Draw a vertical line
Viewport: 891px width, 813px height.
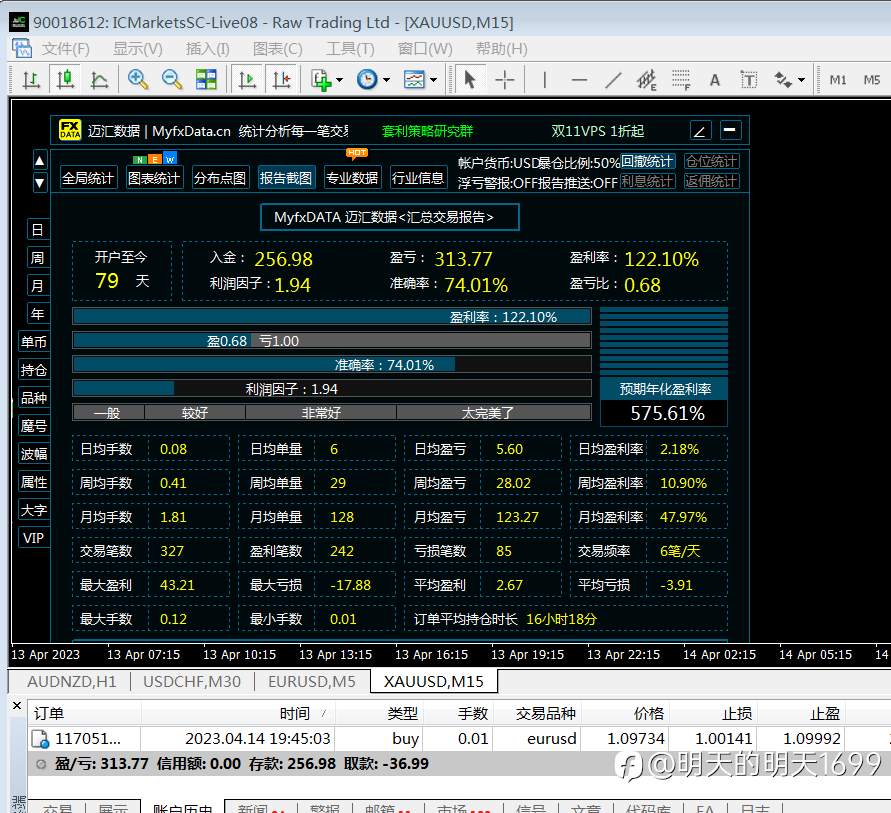pos(544,80)
